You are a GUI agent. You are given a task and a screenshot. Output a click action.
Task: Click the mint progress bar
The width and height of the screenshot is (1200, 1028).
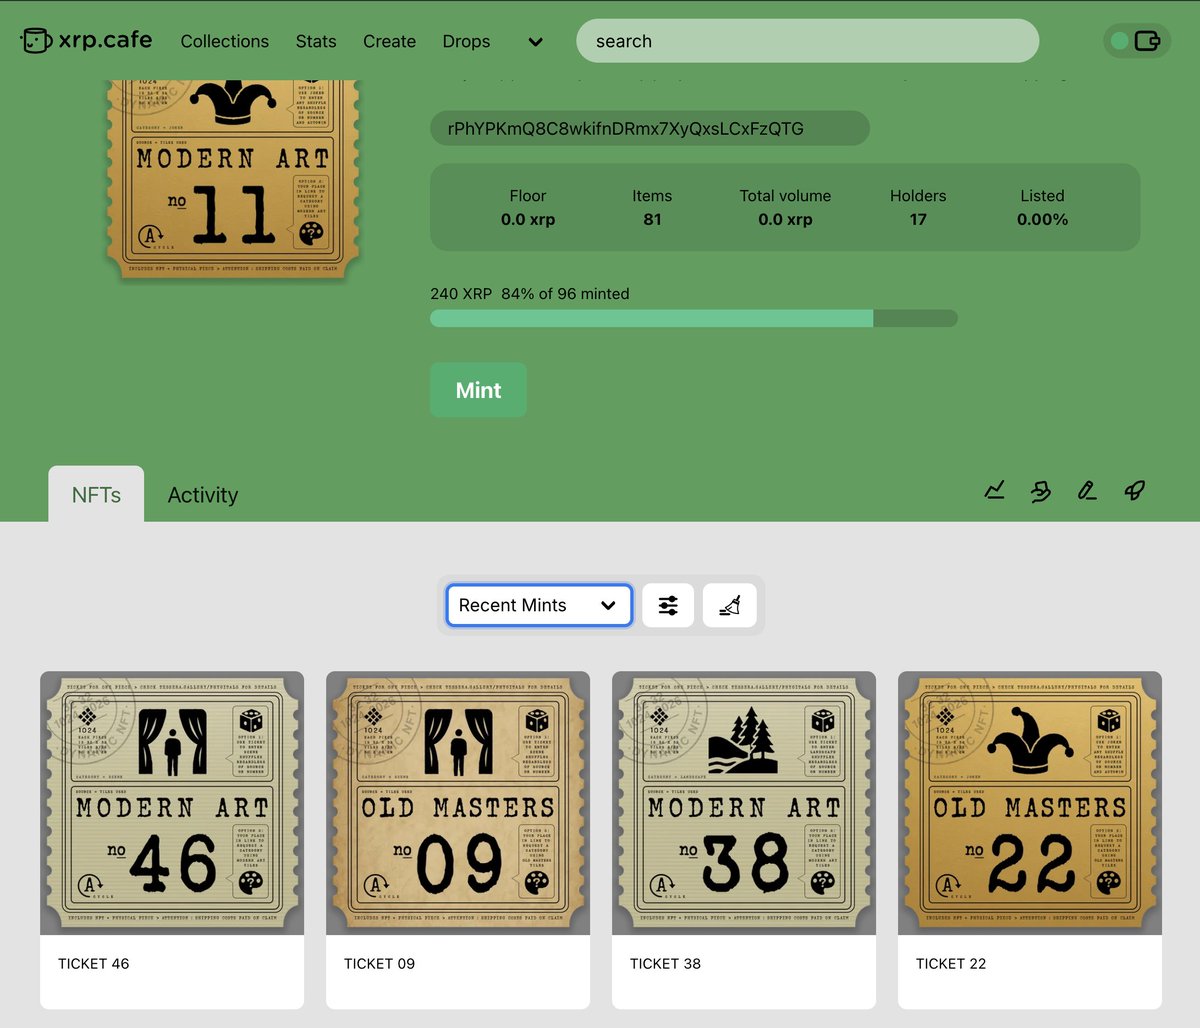tap(694, 318)
